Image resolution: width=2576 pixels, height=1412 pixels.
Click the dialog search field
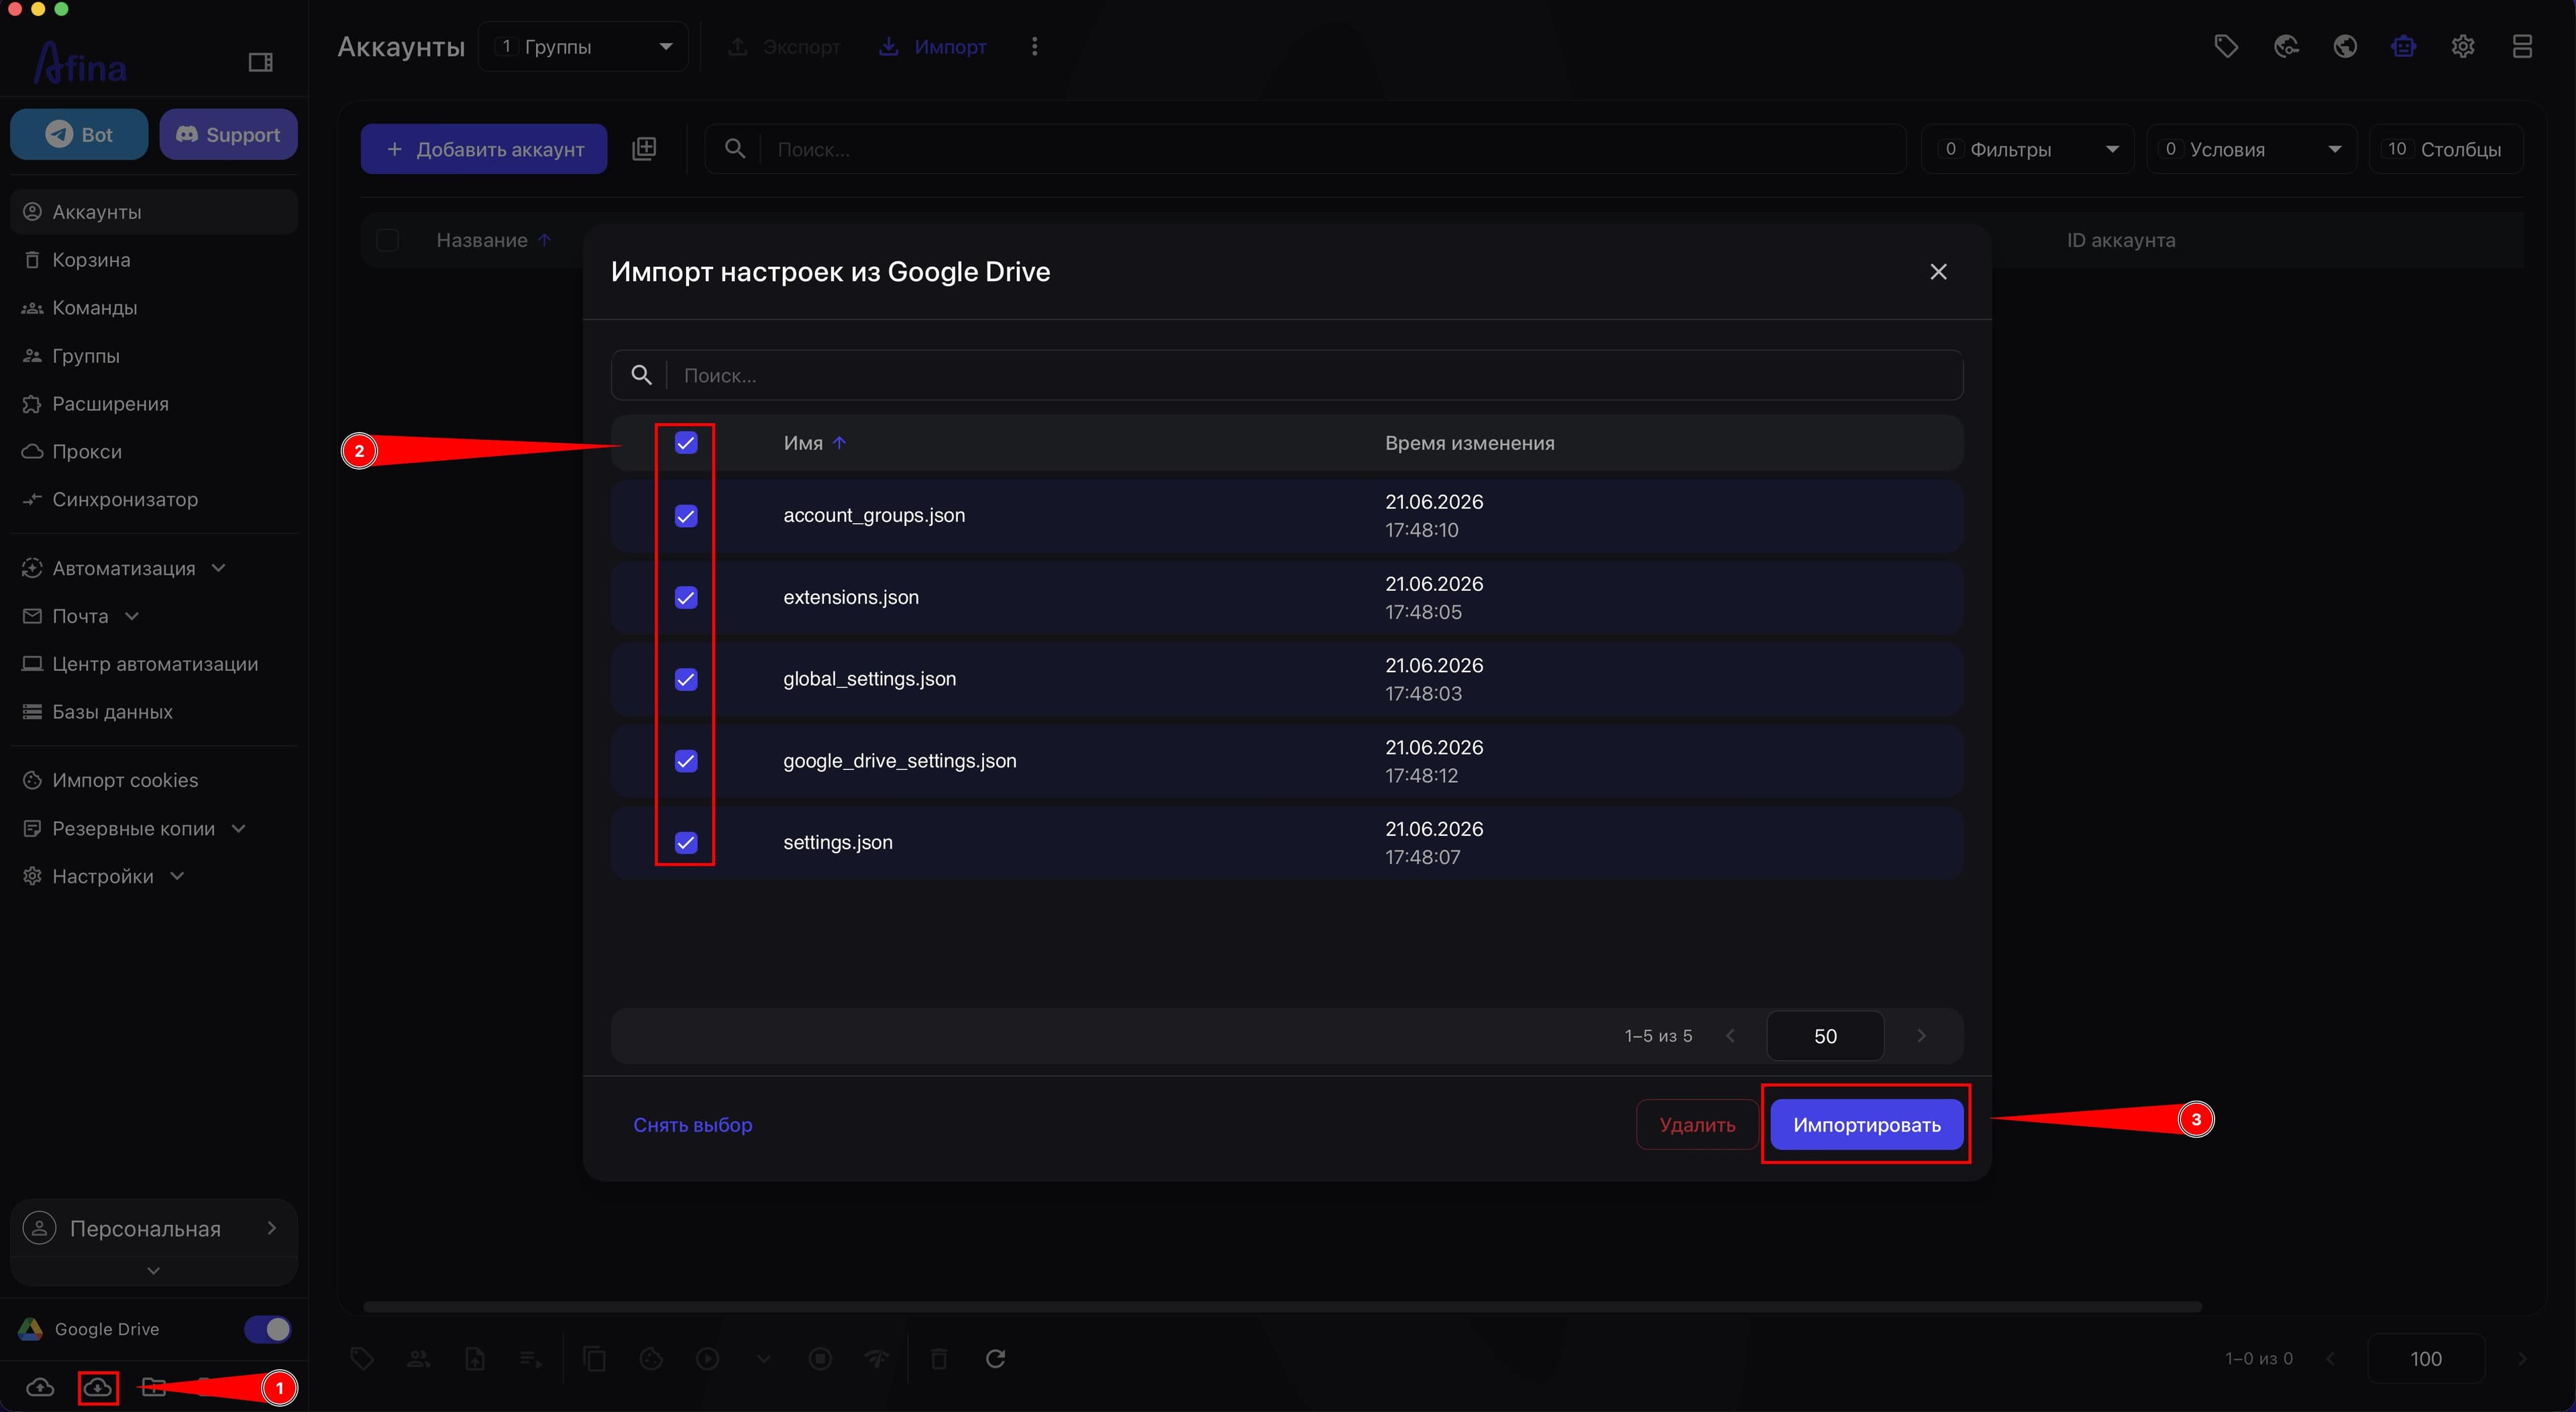click(1287, 375)
